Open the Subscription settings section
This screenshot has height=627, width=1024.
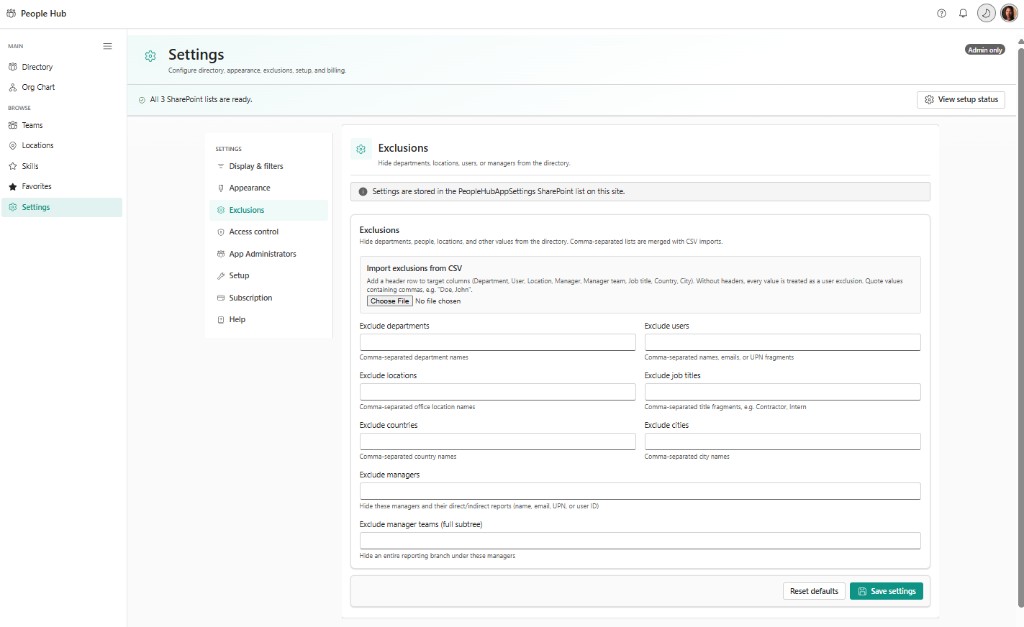268,298
